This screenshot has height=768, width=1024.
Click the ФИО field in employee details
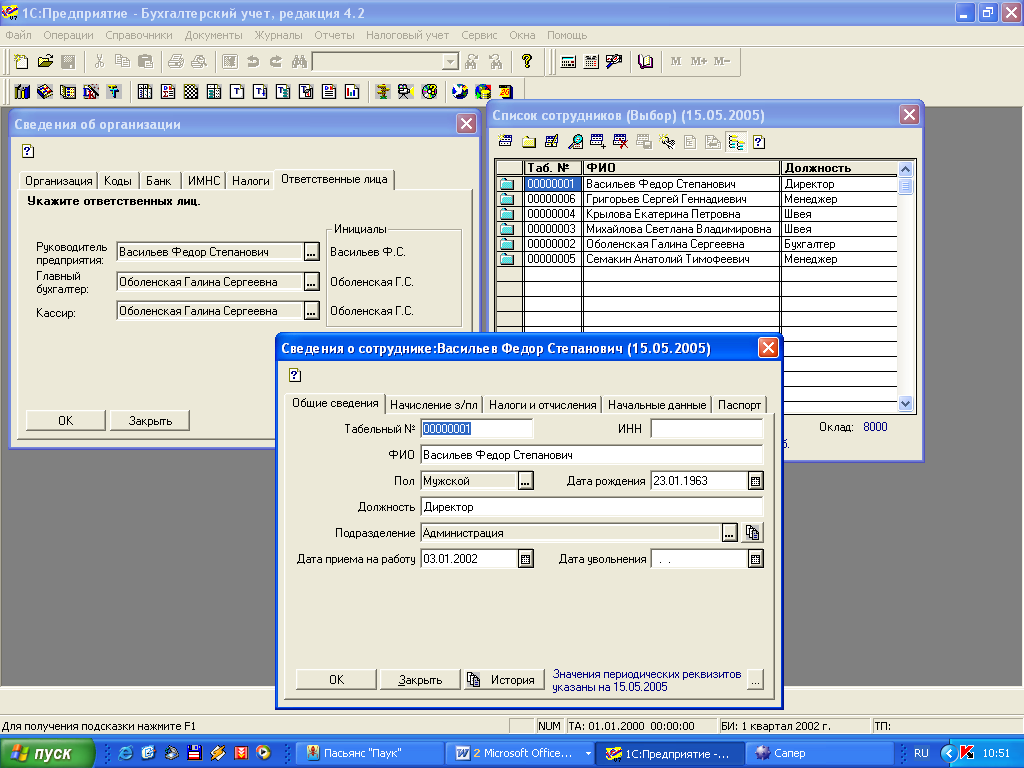coord(592,455)
